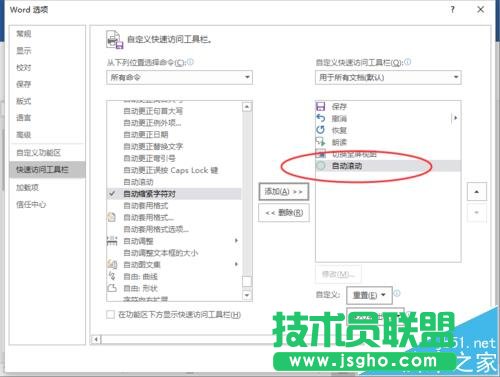The height and width of the screenshot is (377, 500).
Task: Click the horizontal scrollbar left arrow at bottom
Action: 96,339
